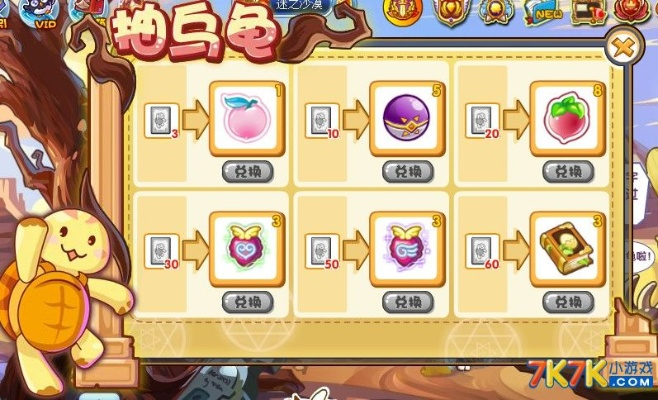Click the purple-glow winged heart reward

[407, 249]
